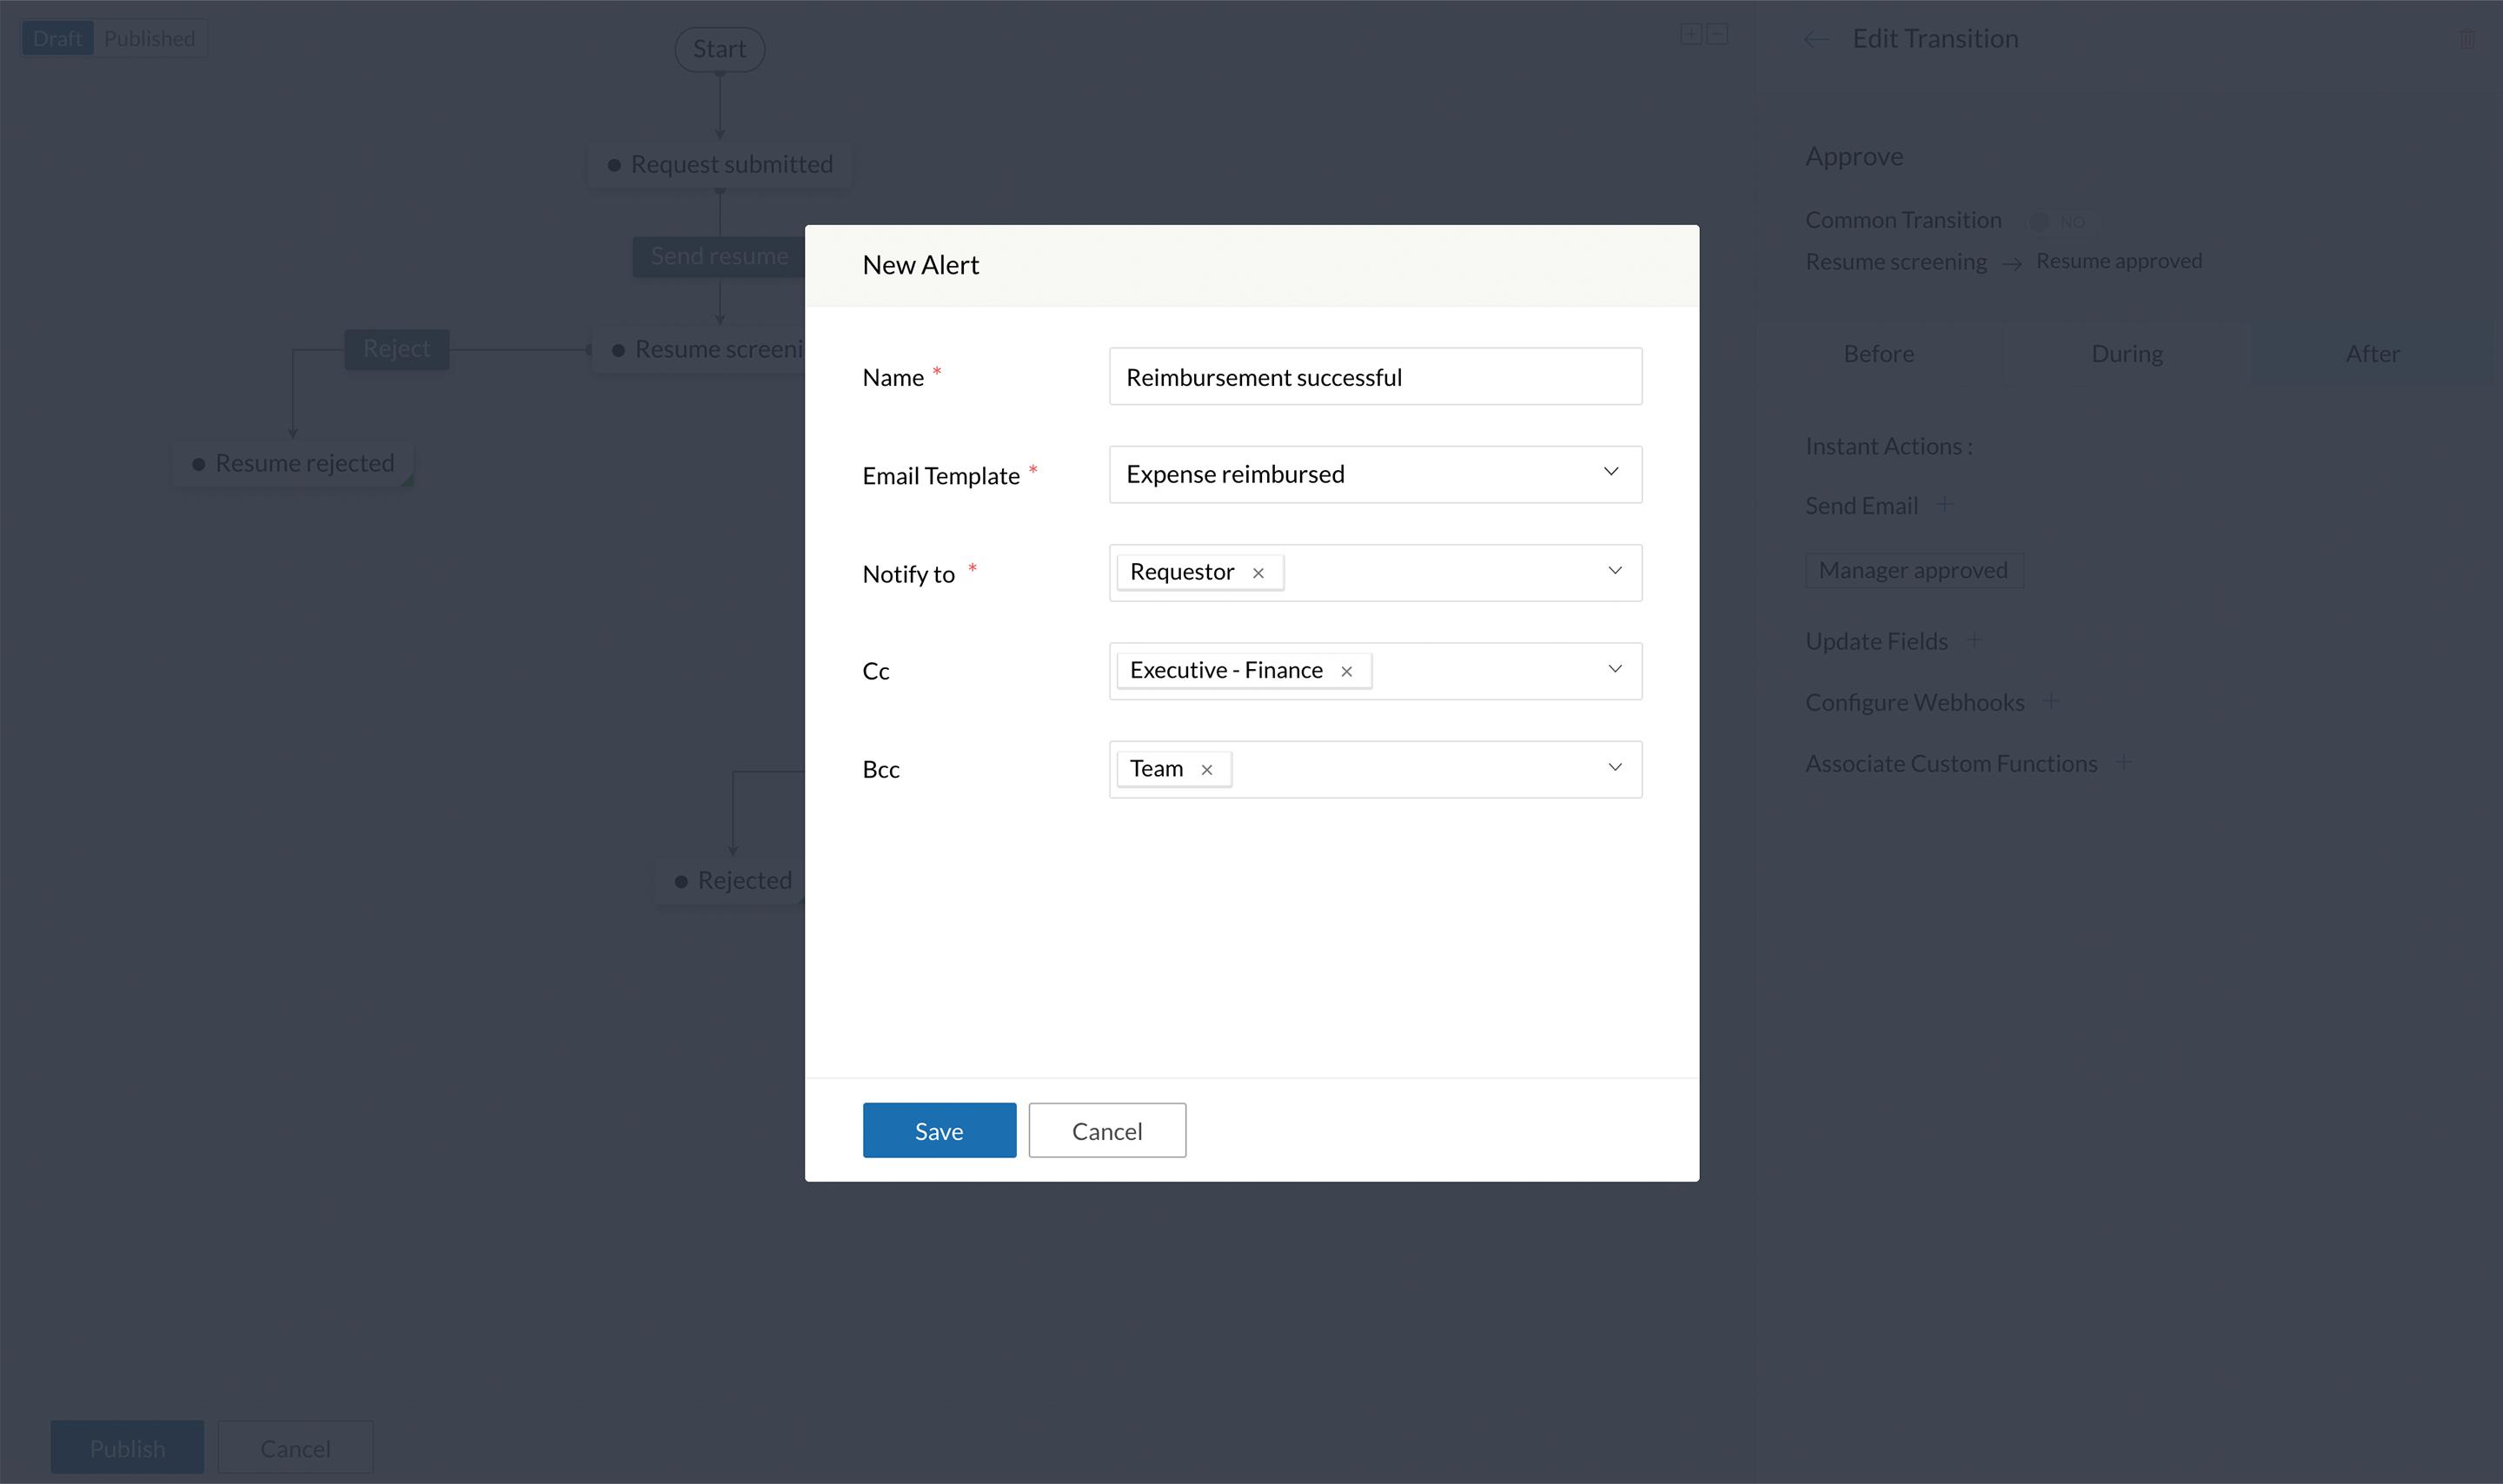The width and height of the screenshot is (2503, 1484).
Task: Remove the Team tag from Bcc
Action: pyautogui.click(x=1206, y=769)
